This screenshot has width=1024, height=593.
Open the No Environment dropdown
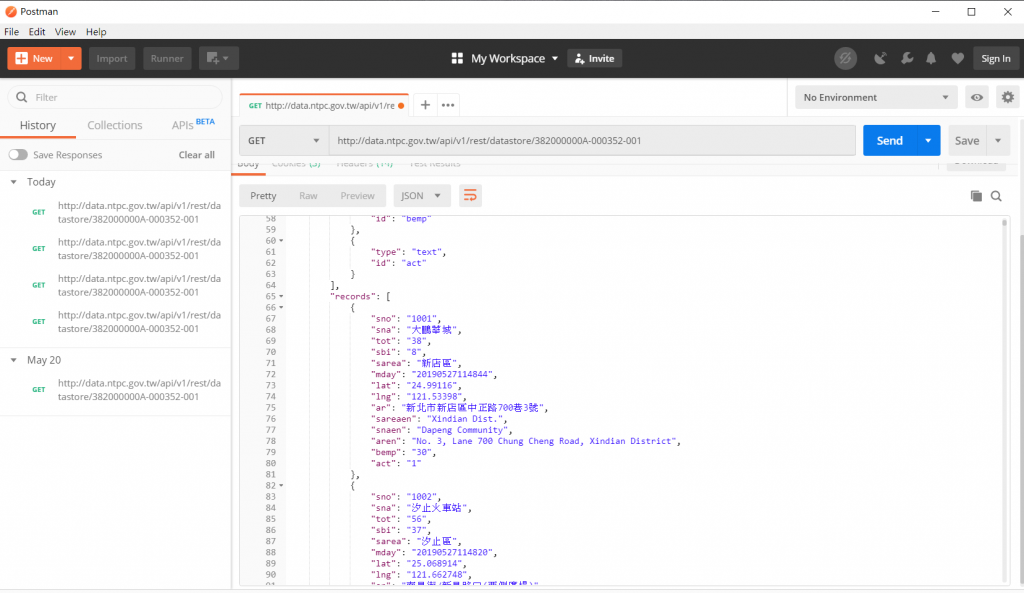click(x=876, y=97)
